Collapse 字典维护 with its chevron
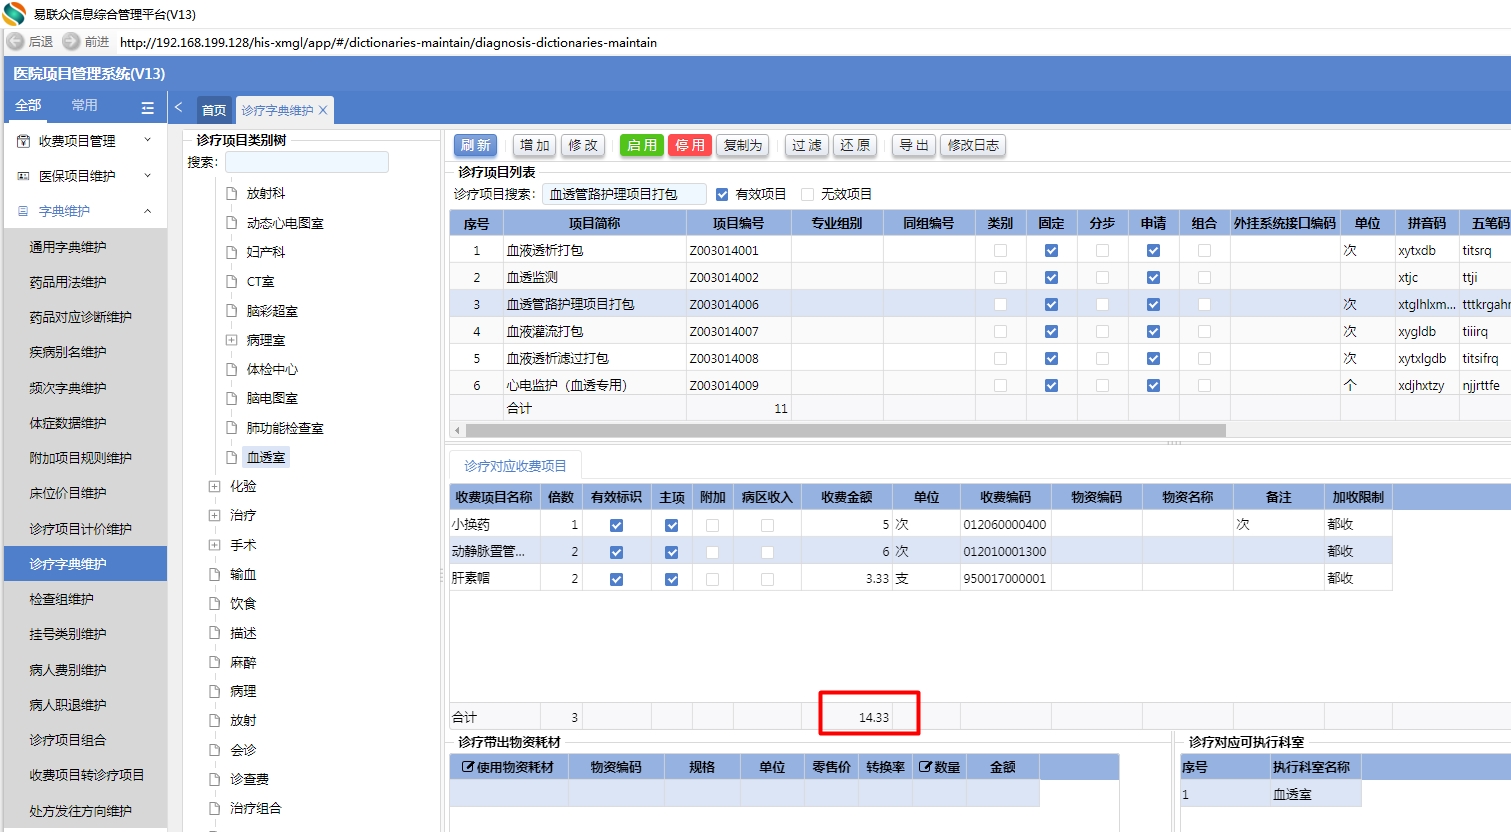Image resolution: width=1511 pixels, height=832 pixels. [148, 211]
